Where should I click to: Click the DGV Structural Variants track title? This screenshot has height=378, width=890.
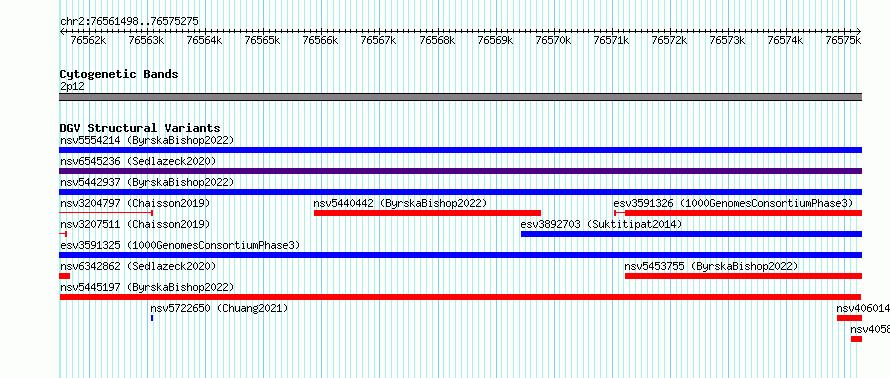pos(140,128)
